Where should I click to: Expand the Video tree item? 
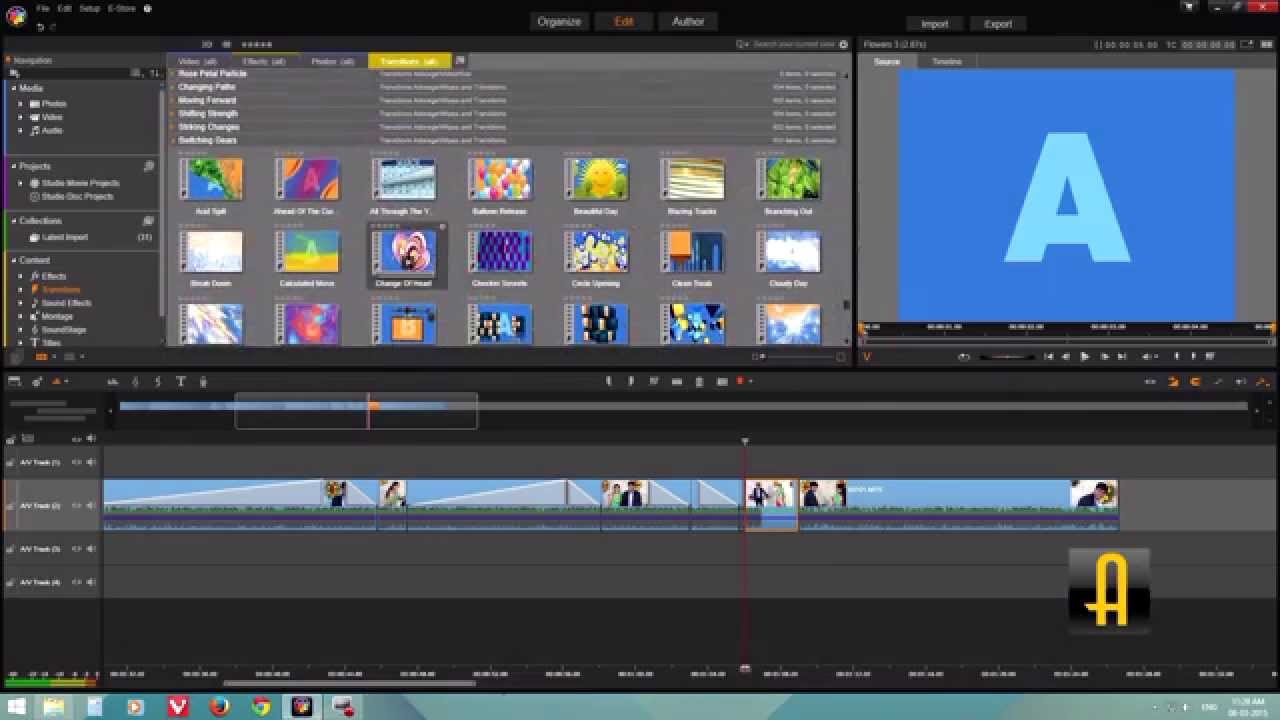20,117
